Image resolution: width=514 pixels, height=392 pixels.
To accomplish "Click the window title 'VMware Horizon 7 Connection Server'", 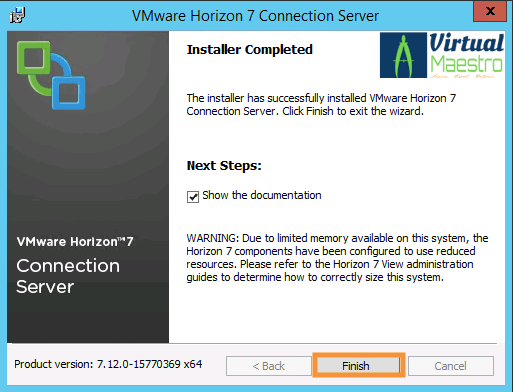I will point(255,16).
